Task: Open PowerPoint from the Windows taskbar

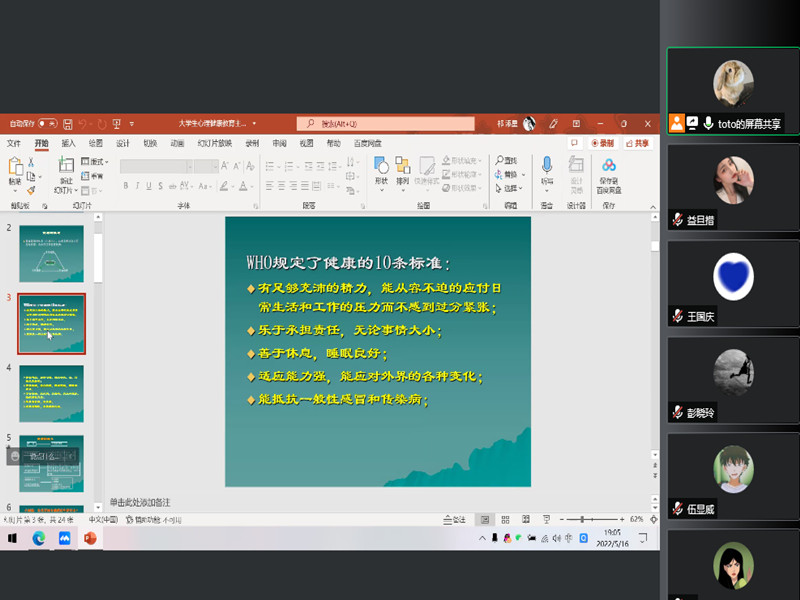Action: 90,538
